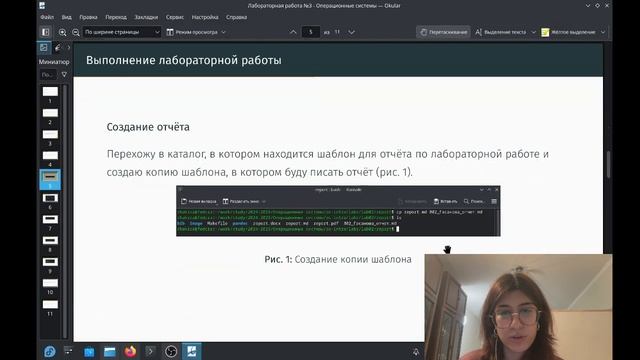Open page 2 thumbnail
Image resolution: width=640 pixels, height=360 pixels.
[50, 113]
